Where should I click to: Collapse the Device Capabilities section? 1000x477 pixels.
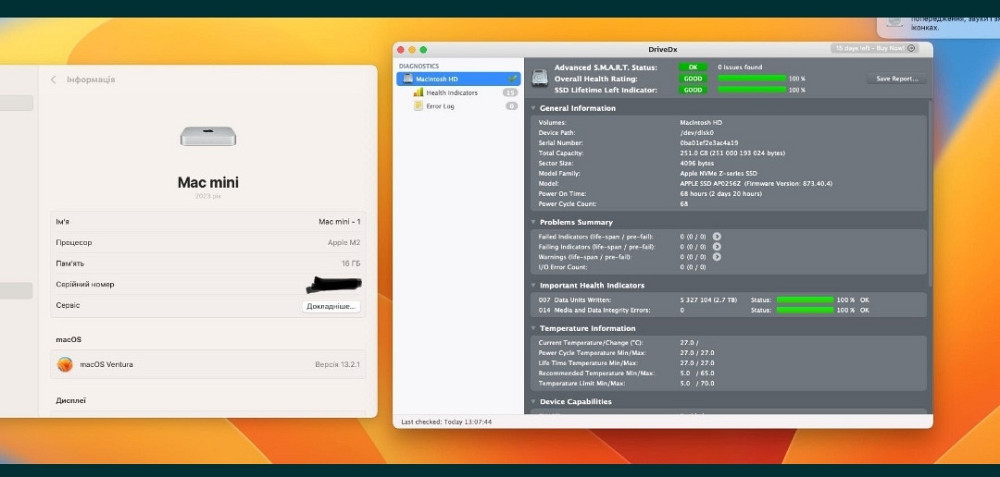click(534, 402)
